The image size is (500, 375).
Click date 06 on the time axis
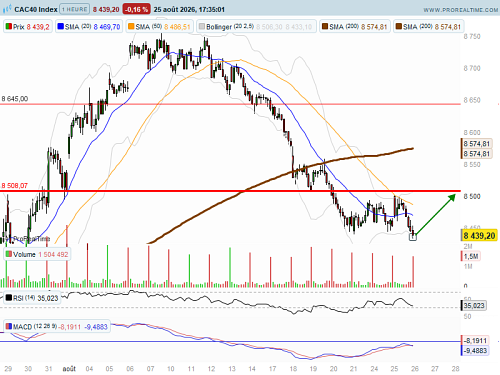[130, 369]
